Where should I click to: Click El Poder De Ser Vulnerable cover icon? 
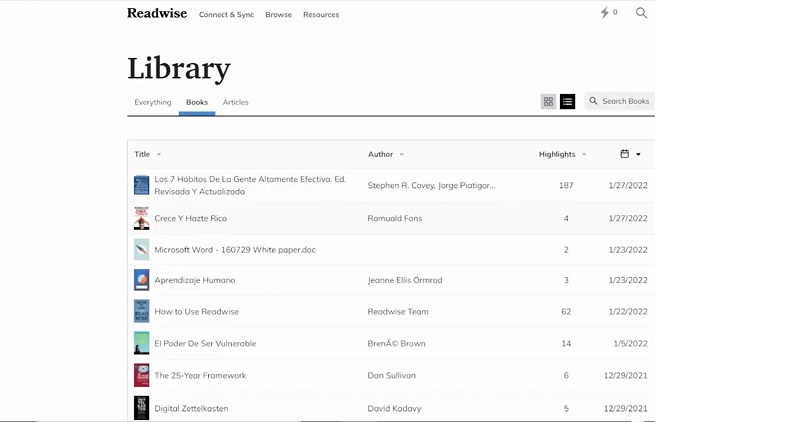pyautogui.click(x=141, y=343)
